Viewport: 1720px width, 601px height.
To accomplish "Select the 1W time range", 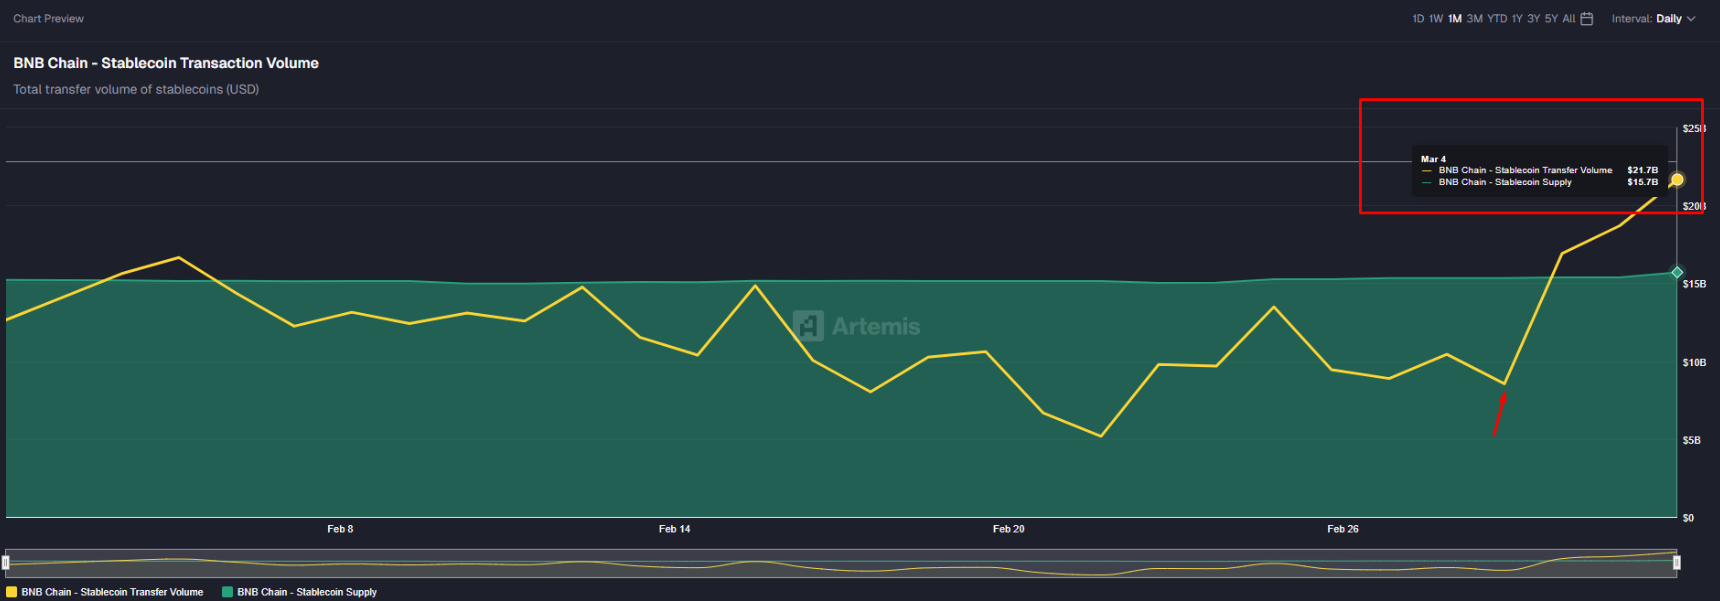I will [1436, 19].
